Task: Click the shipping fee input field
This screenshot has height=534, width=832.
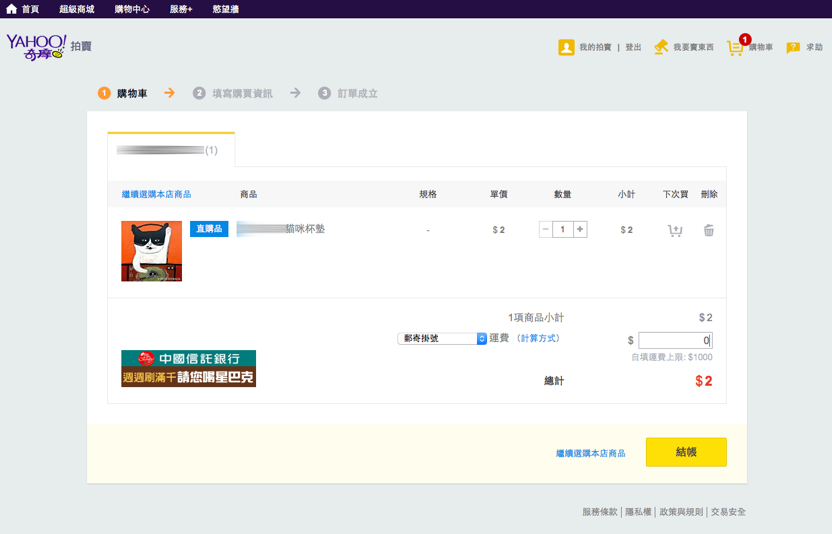Action: (674, 340)
